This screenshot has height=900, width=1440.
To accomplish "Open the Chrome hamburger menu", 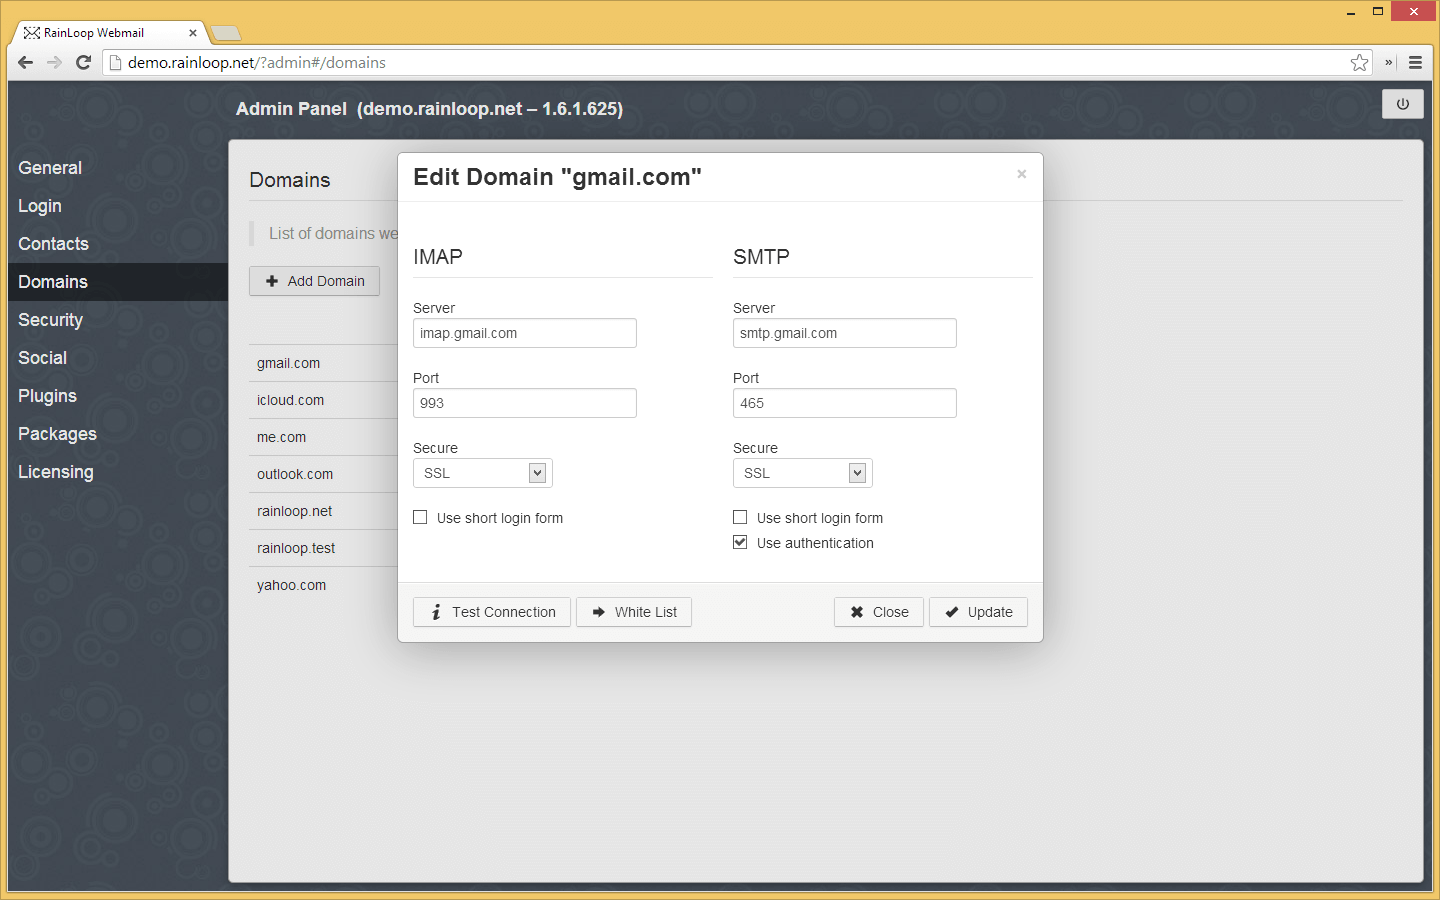I will pyautogui.click(x=1415, y=62).
